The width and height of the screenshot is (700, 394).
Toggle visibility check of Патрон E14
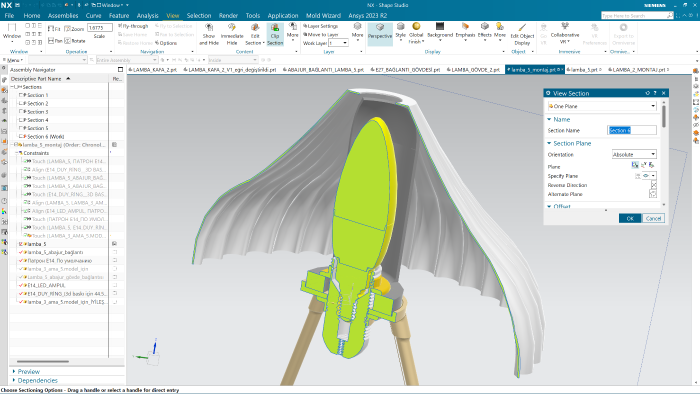coord(21,261)
